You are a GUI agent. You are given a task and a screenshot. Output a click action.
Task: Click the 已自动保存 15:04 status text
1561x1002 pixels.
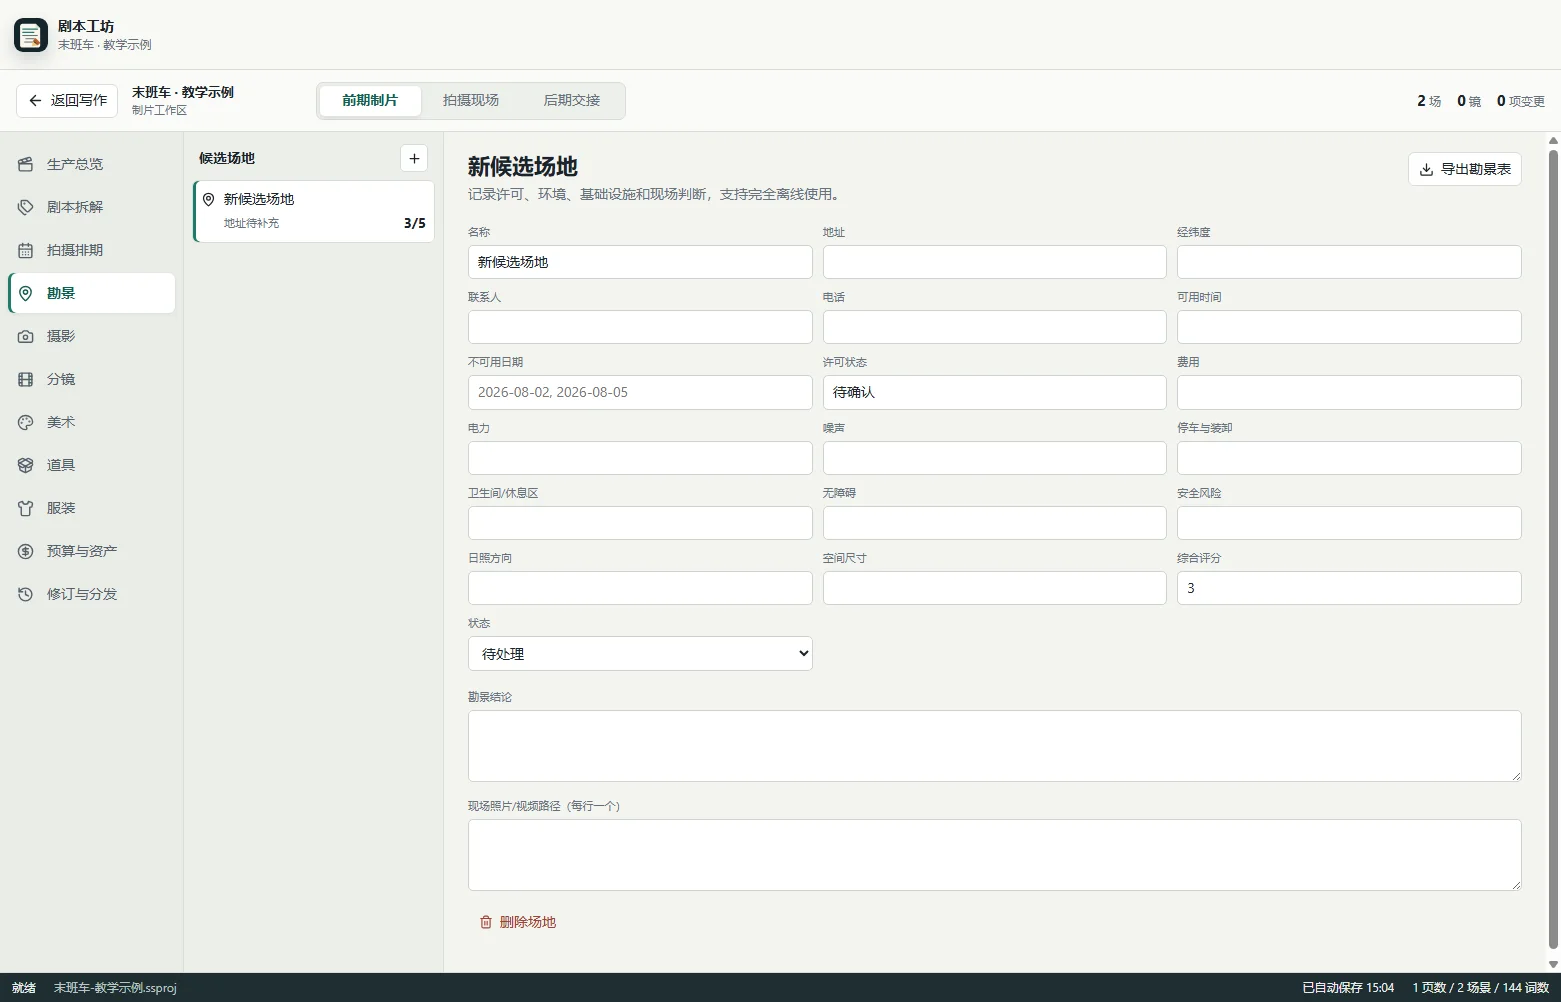(1347, 988)
